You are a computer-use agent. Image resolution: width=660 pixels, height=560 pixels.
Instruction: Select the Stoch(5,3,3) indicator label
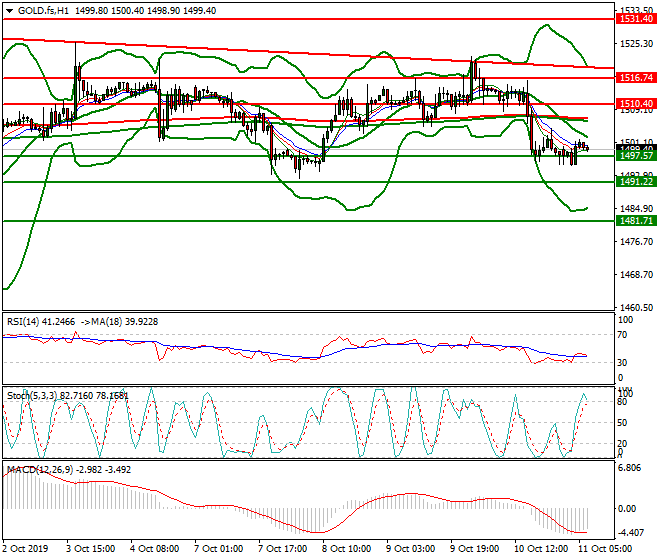(x=32, y=396)
